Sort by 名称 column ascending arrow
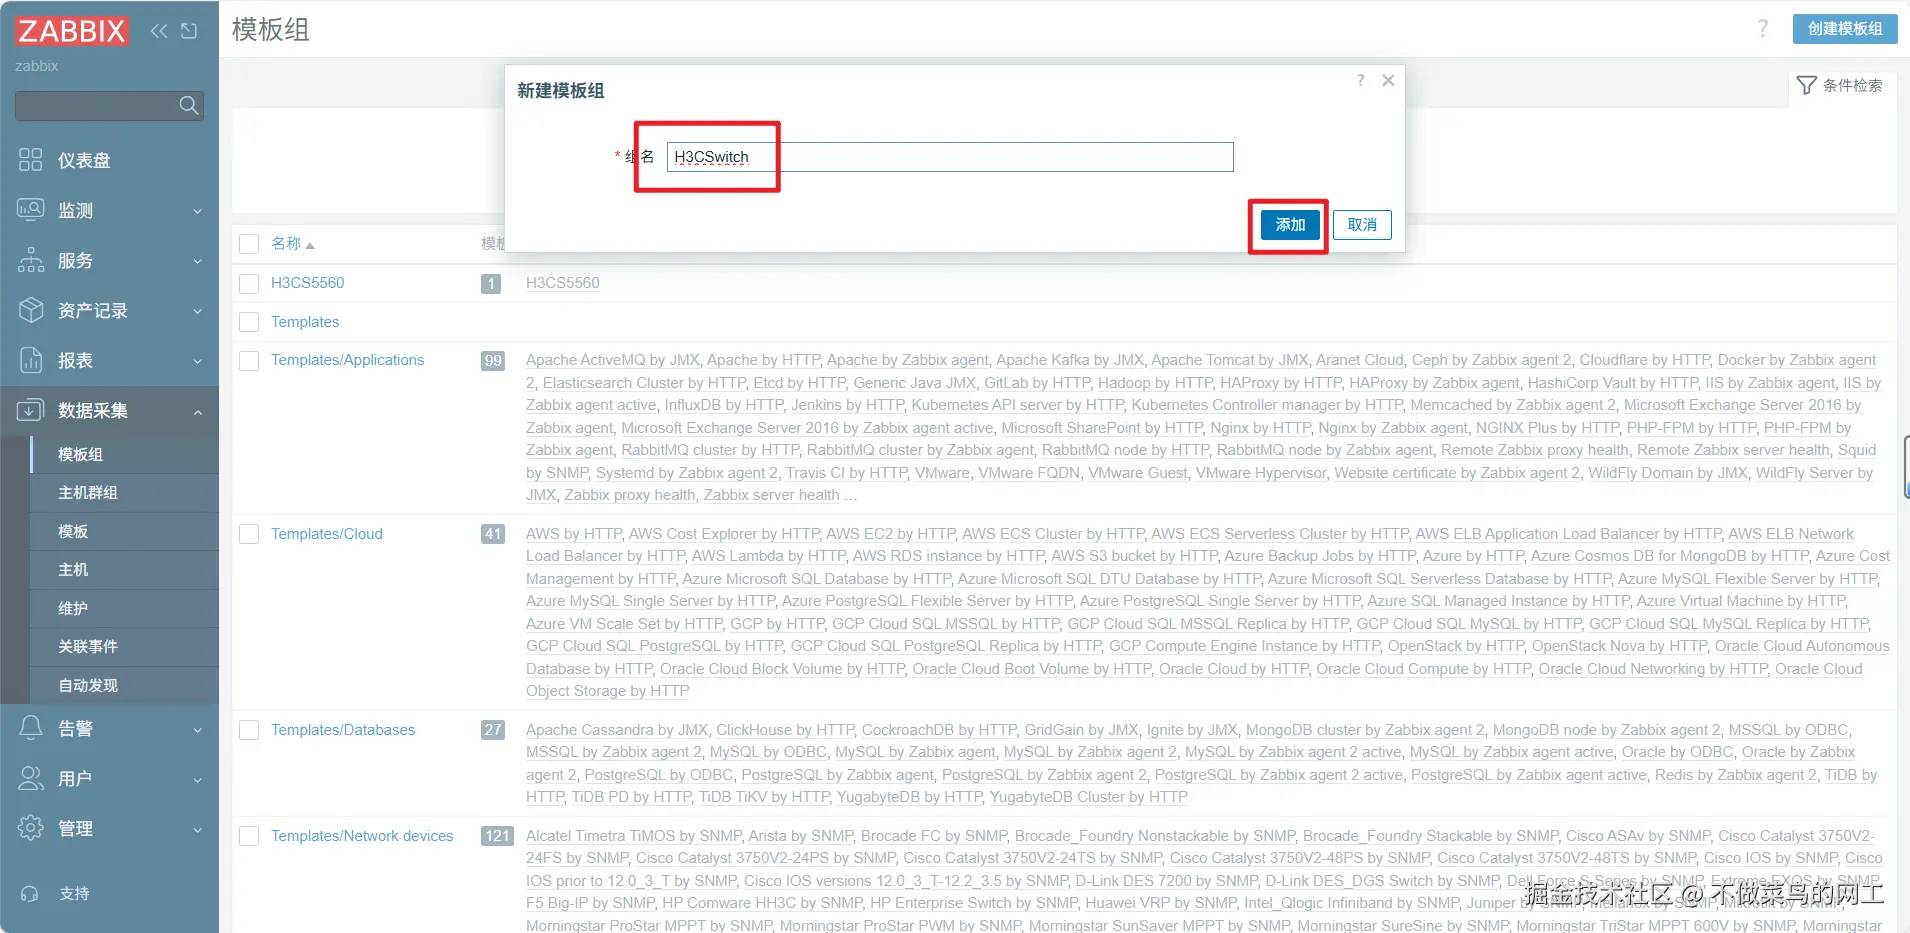Viewport: 1910px width, 933px height. pyautogui.click(x=310, y=245)
